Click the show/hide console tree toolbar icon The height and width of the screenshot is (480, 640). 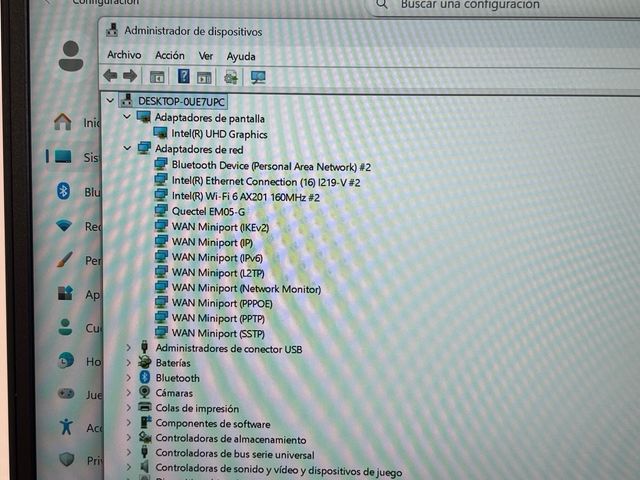[x=157, y=76]
